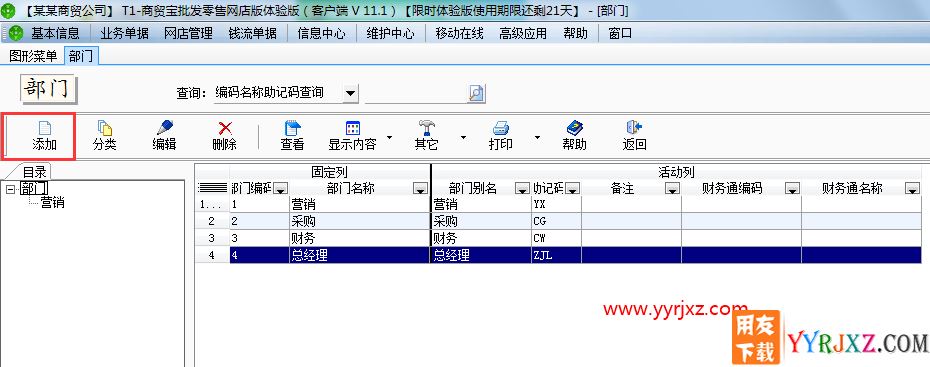The image size is (930, 367).
Task: Expand the arrow next to 其它
Action: (463, 138)
